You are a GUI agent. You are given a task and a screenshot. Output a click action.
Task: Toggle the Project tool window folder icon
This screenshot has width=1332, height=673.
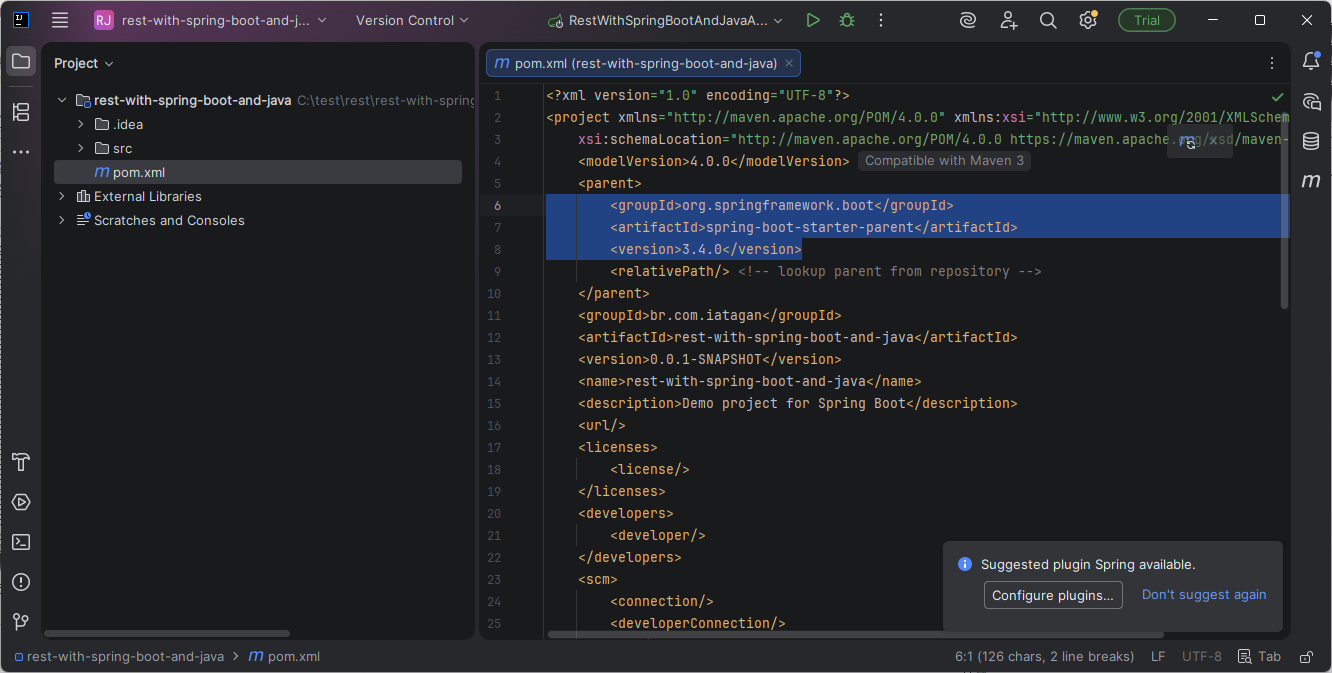point(21,62)
